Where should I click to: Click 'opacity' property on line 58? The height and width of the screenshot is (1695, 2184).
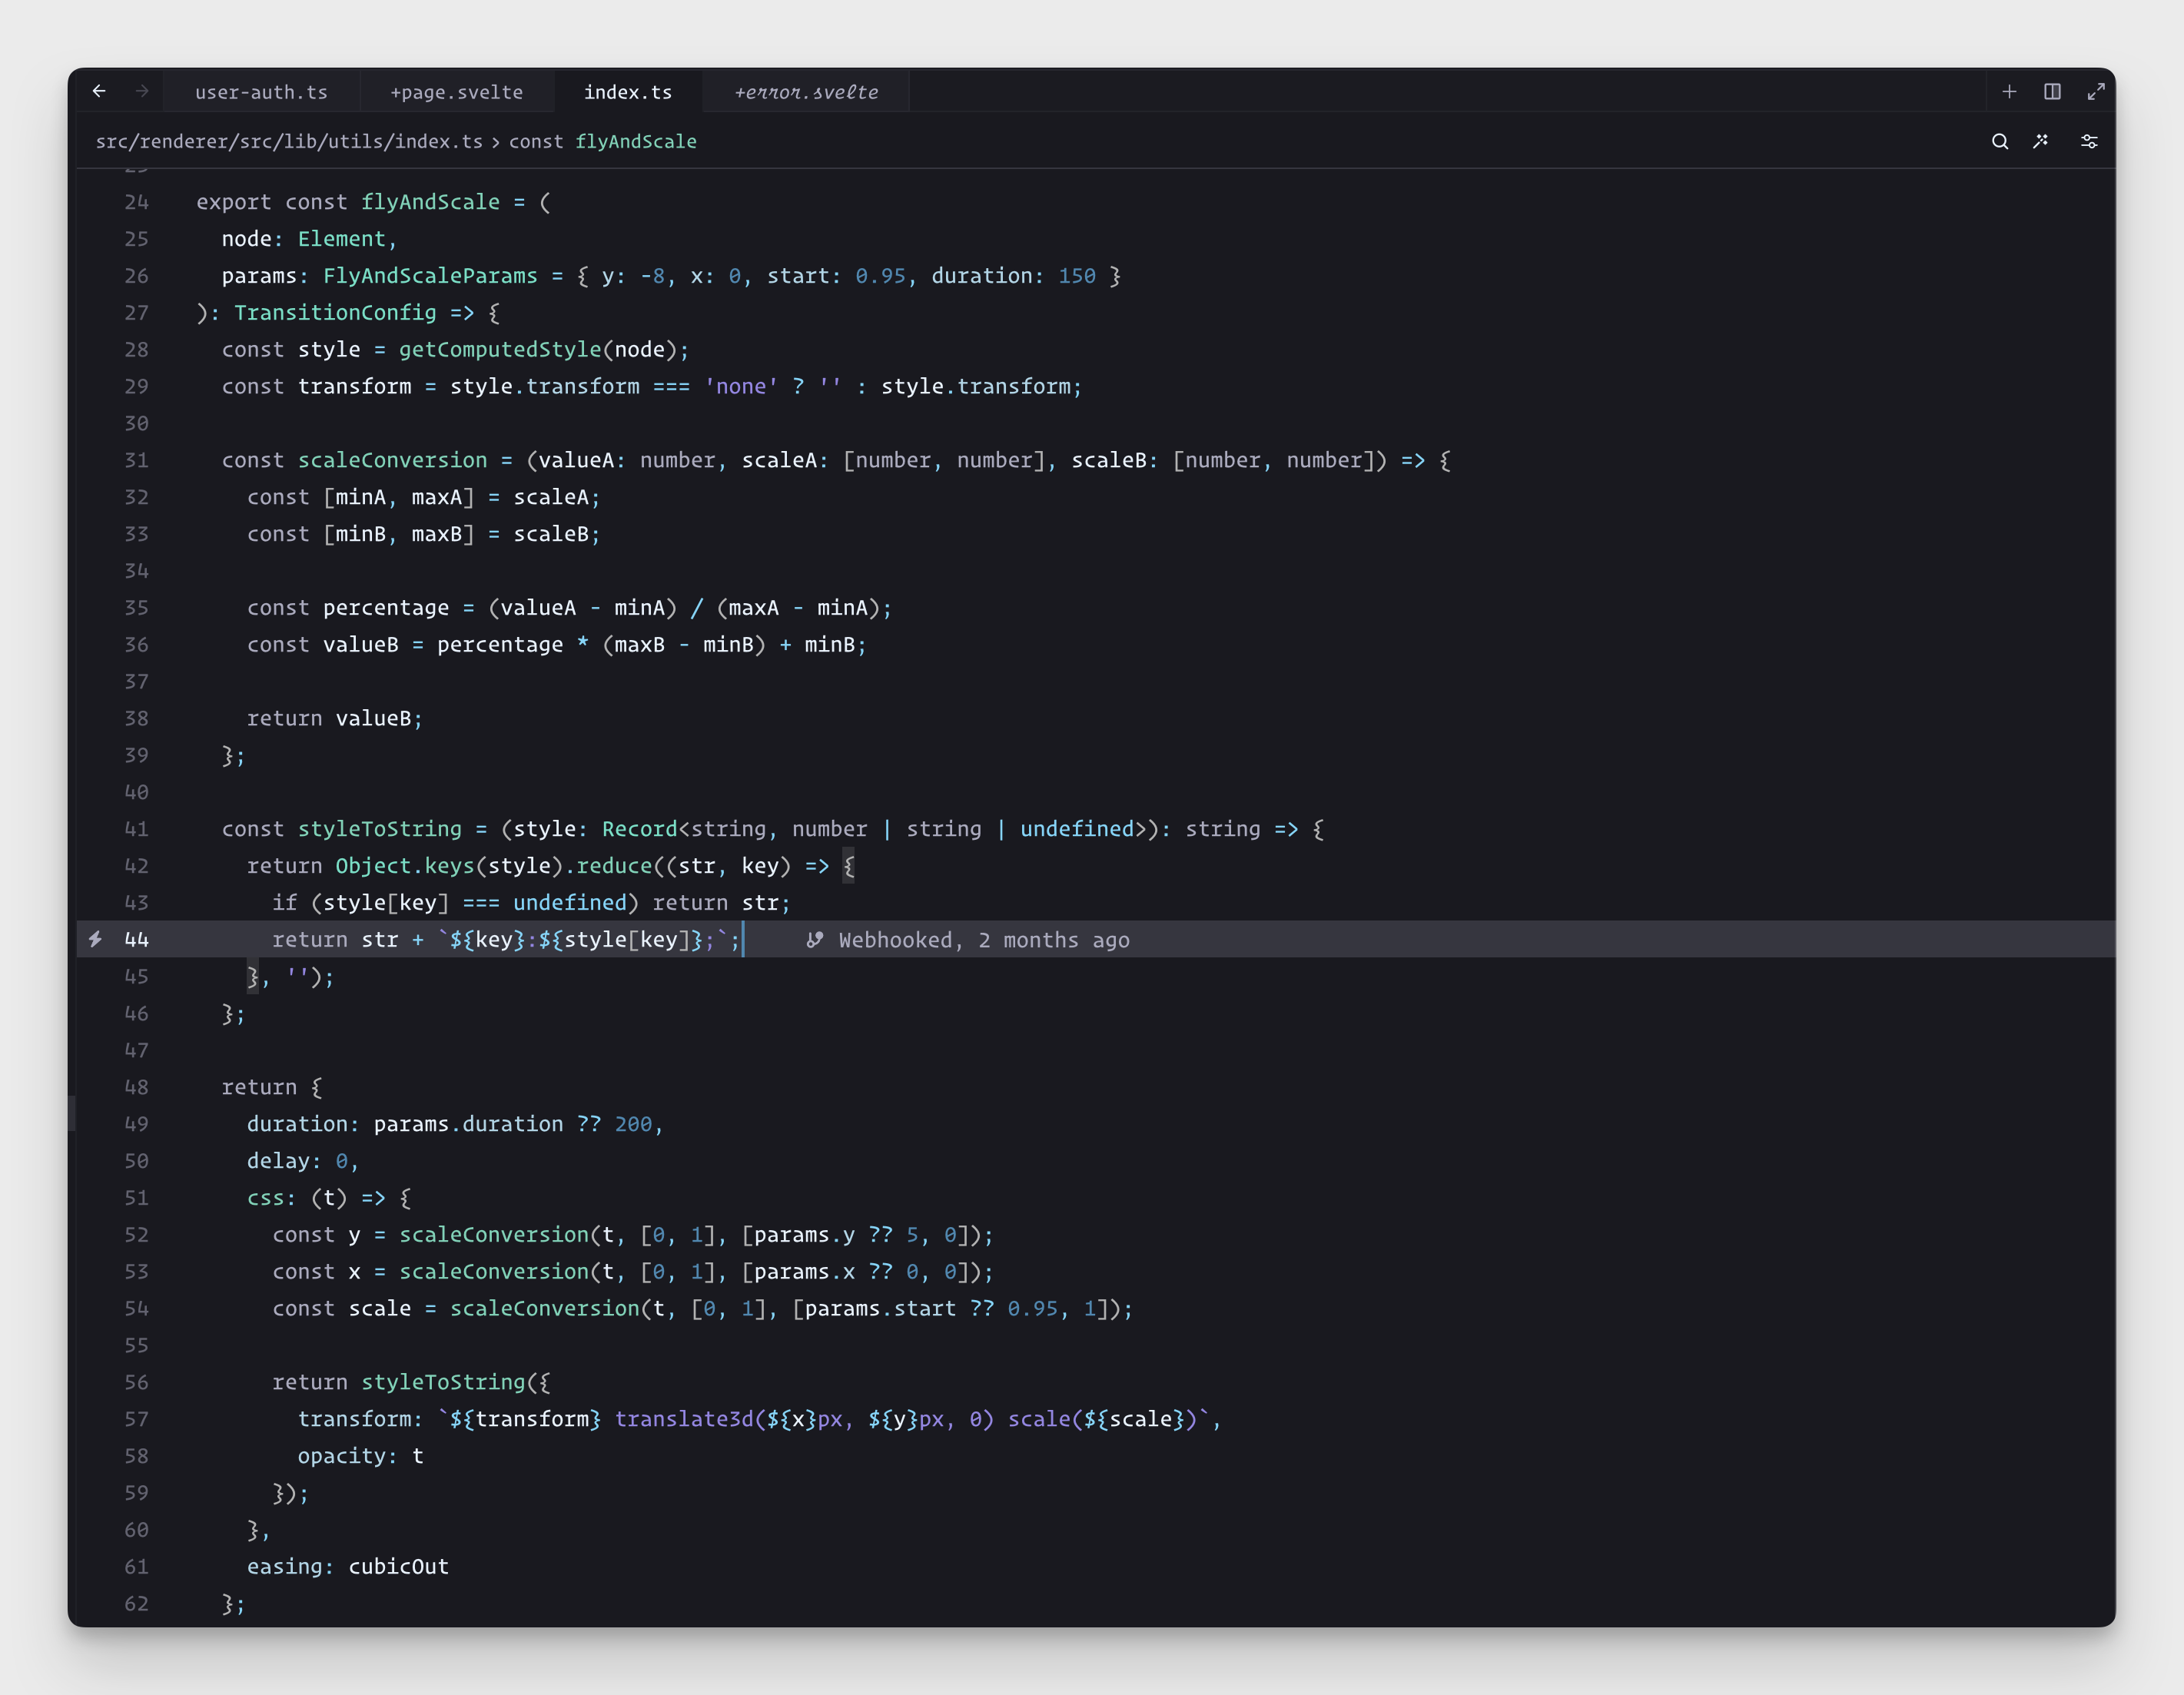(341, 1456)
